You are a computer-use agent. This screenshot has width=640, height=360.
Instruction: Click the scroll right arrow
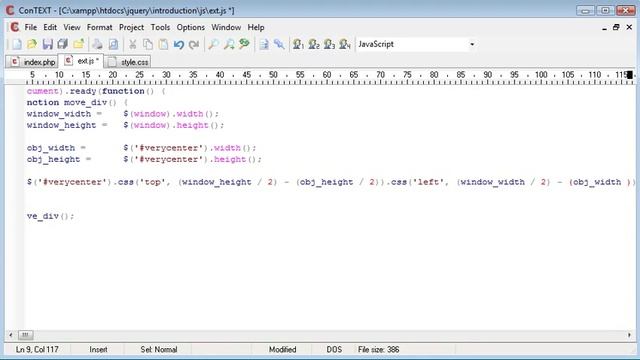click(x=629, y=335)
